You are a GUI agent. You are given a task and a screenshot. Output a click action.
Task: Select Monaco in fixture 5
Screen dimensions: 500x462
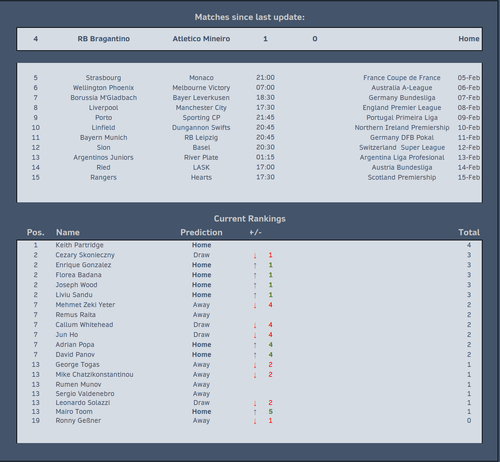click(201, 78)
